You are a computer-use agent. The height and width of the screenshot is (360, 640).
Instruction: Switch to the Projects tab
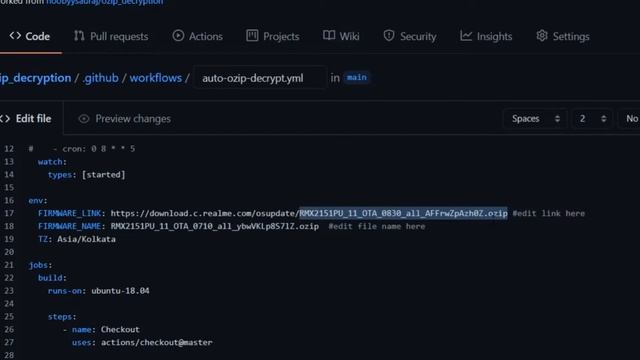[273, 36]
